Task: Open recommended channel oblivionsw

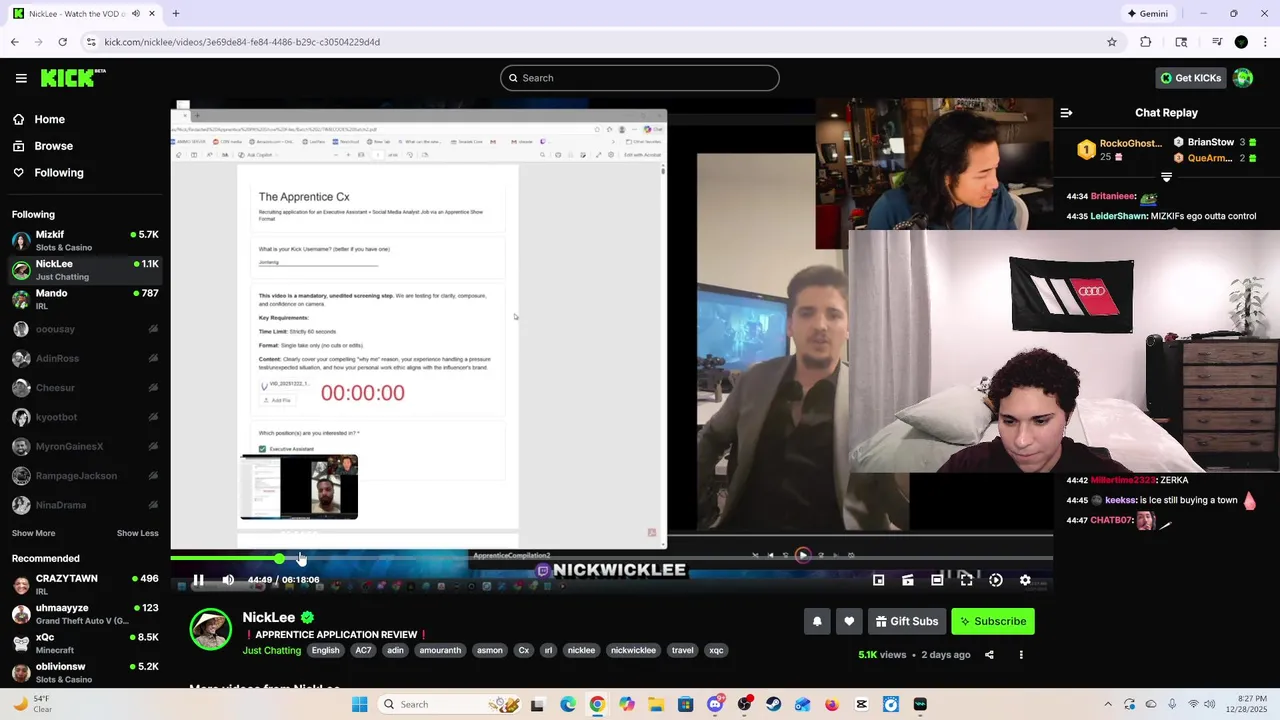Action: [x=84, y=673]
